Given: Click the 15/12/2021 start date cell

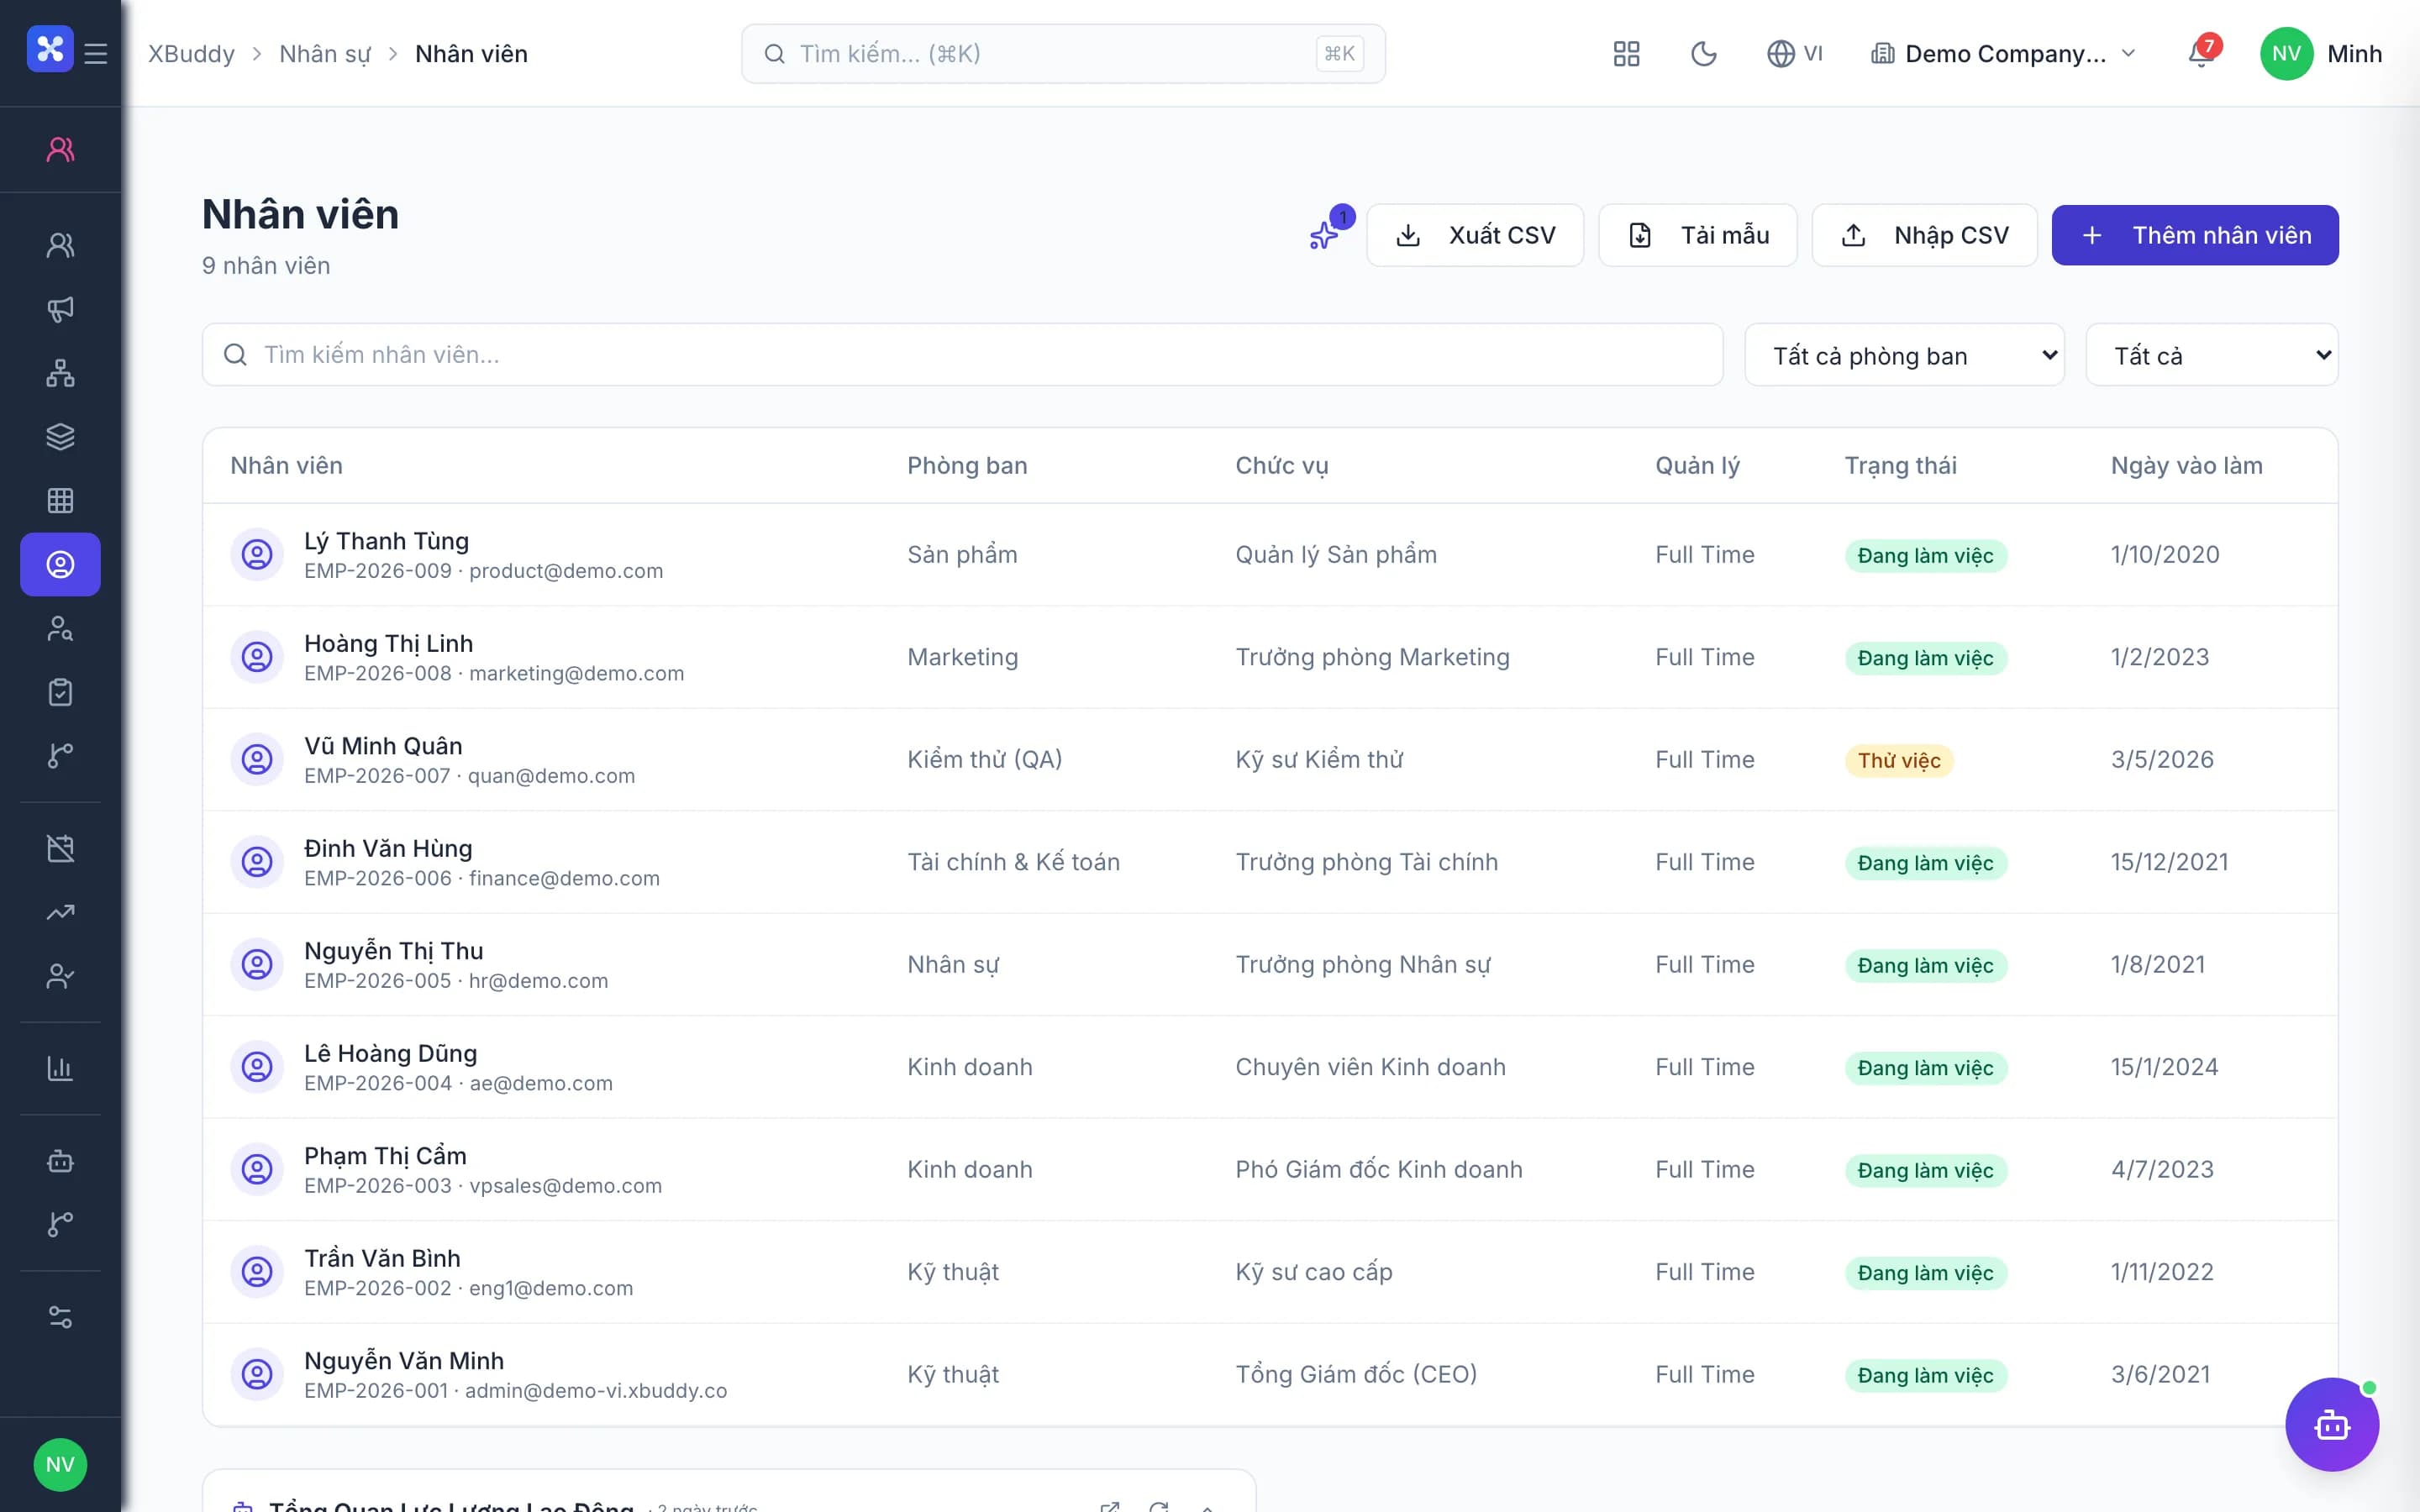Looking at the screenshot, I should coord(2169,862).
